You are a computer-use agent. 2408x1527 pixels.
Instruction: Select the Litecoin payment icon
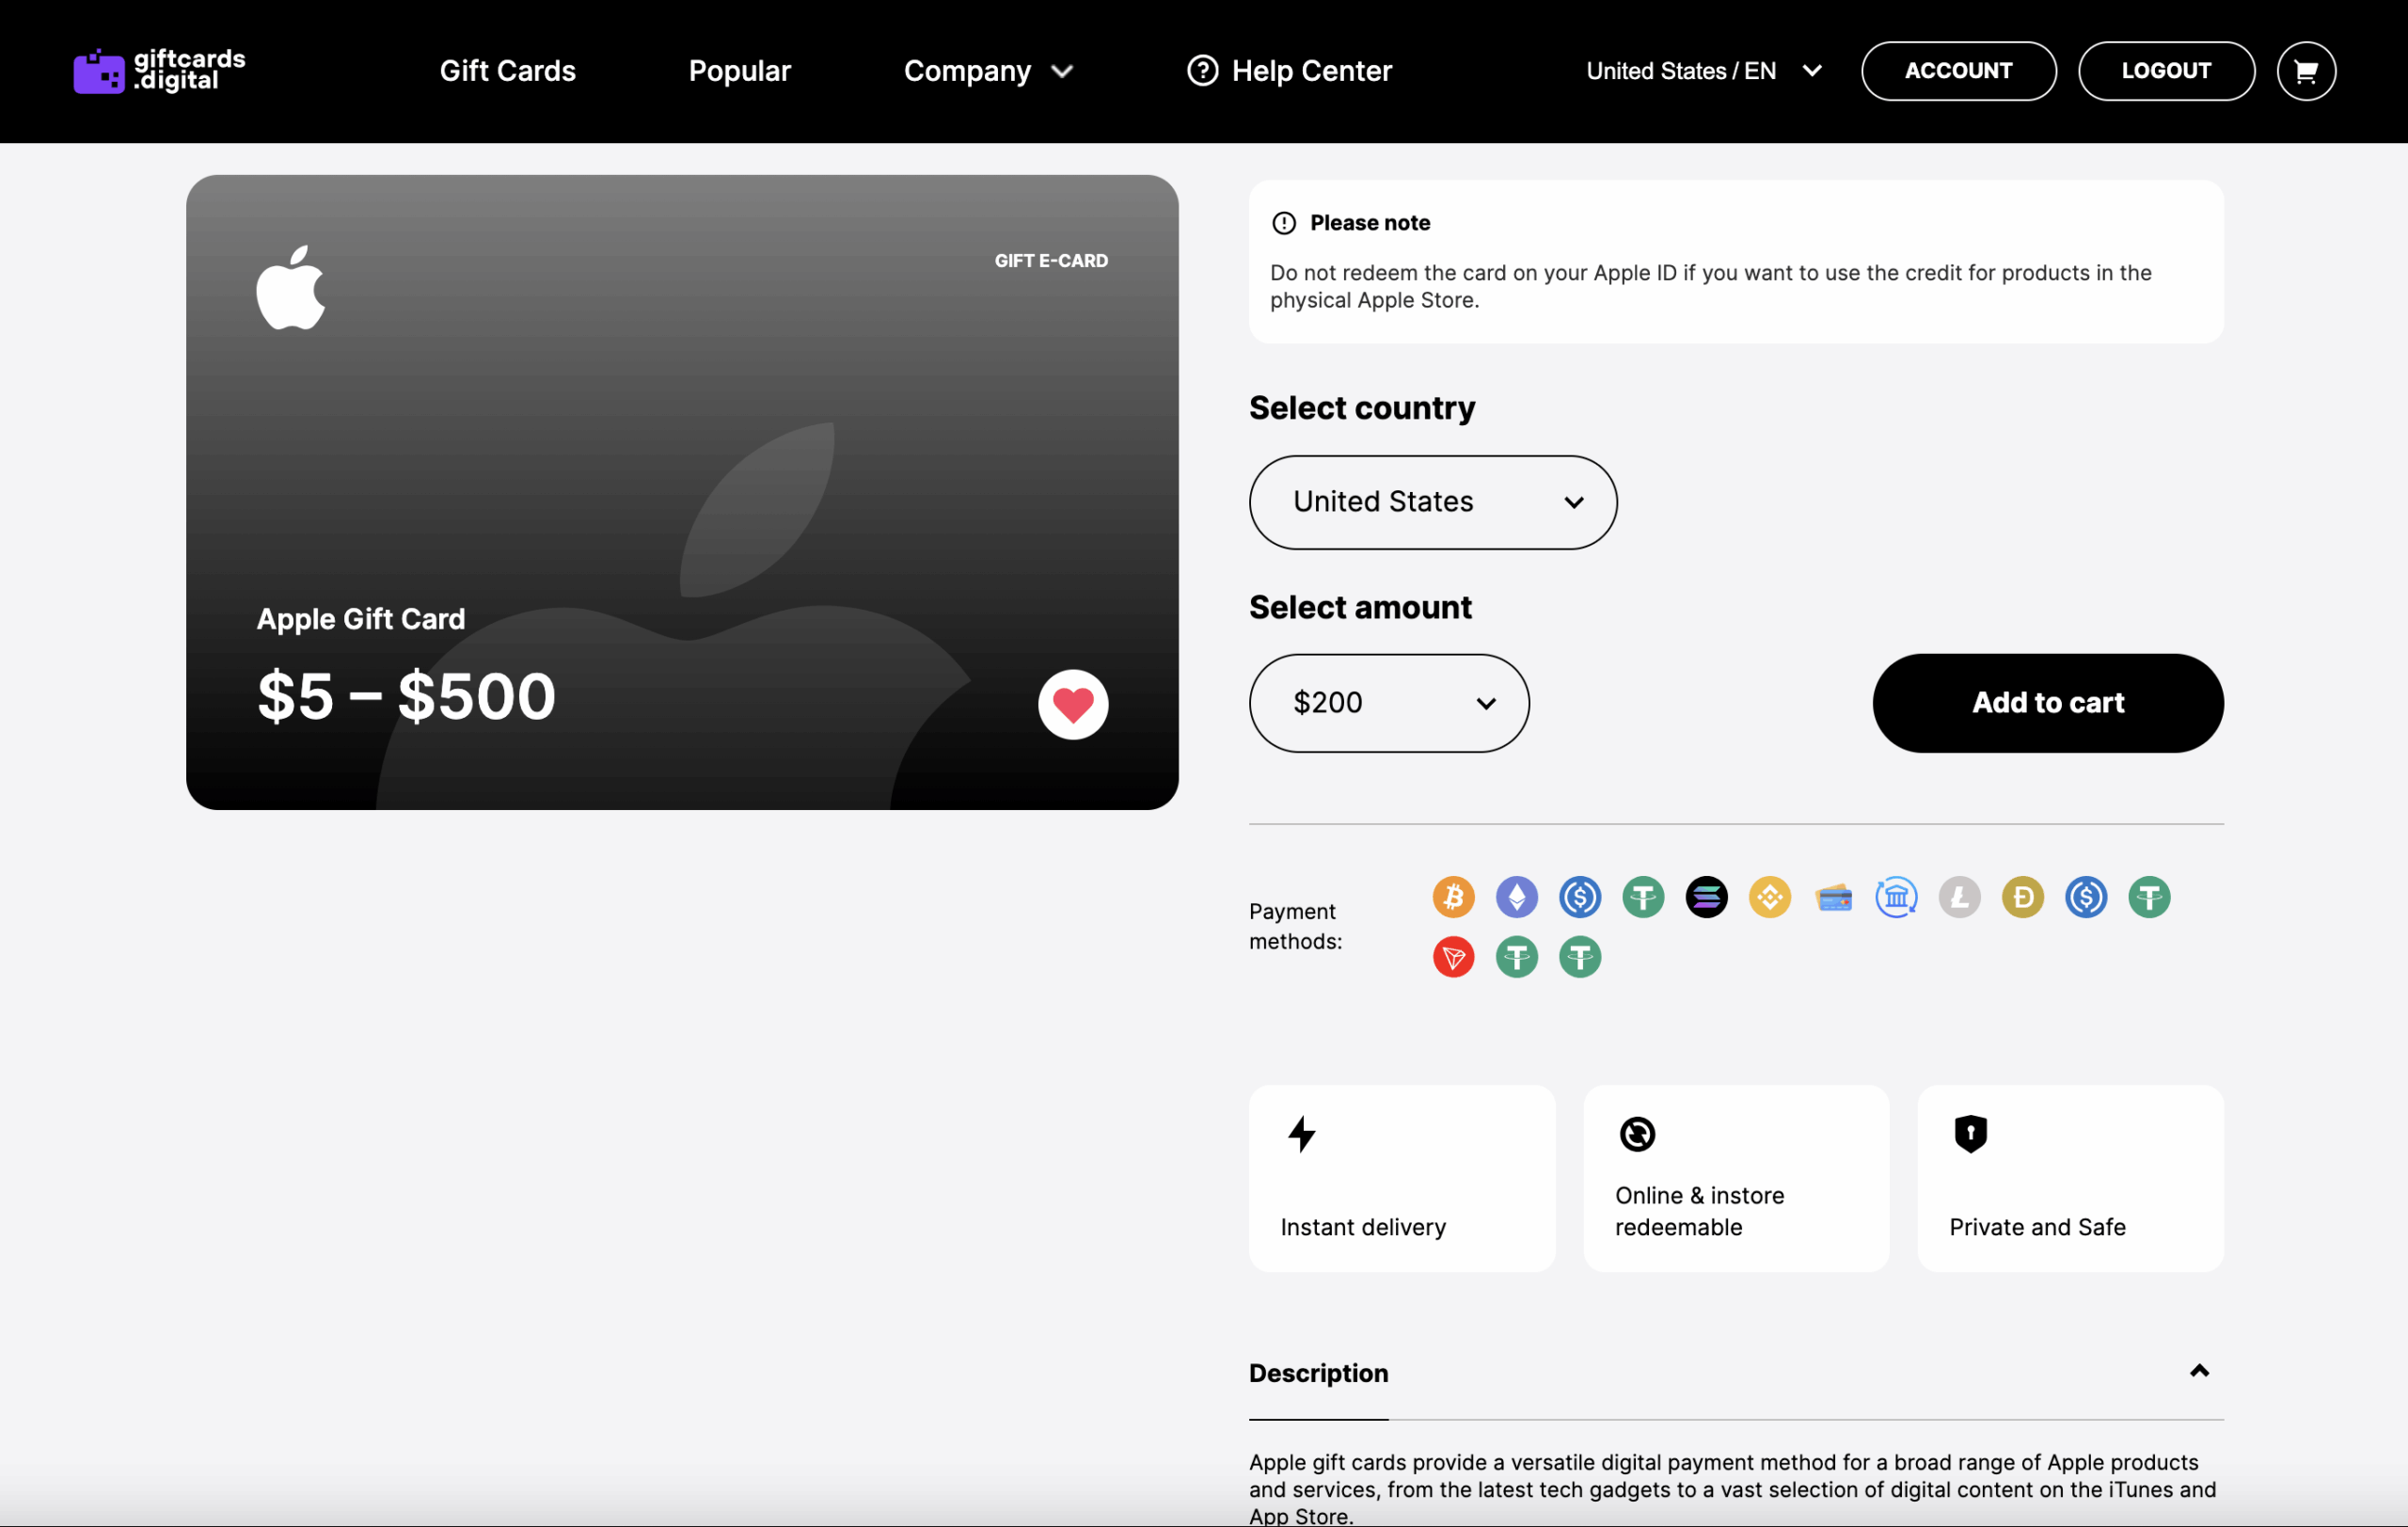(x=1959, y=897)
